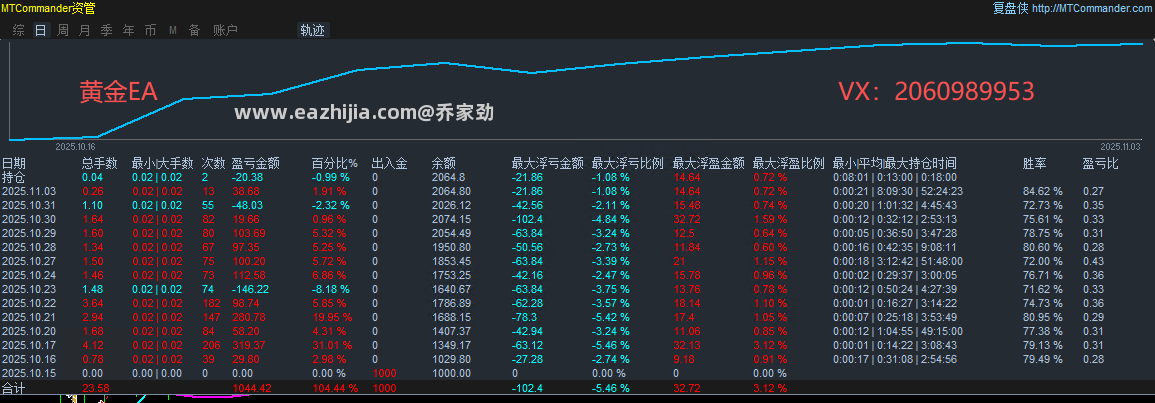Image resolution: width=1155 pixels, height=403 pixels.
Task: Click the 23.58 total lots cell
Action: 95,388
